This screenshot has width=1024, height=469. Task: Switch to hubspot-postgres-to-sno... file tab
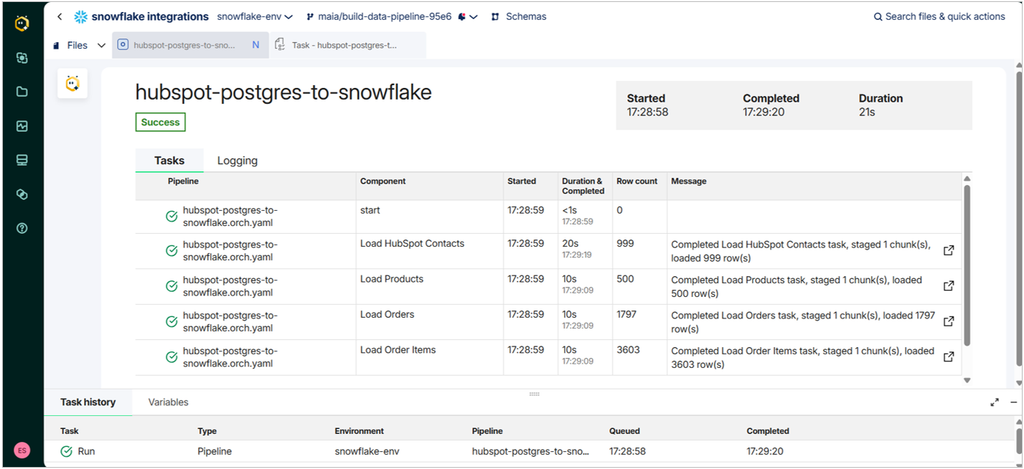coord(190,45)
